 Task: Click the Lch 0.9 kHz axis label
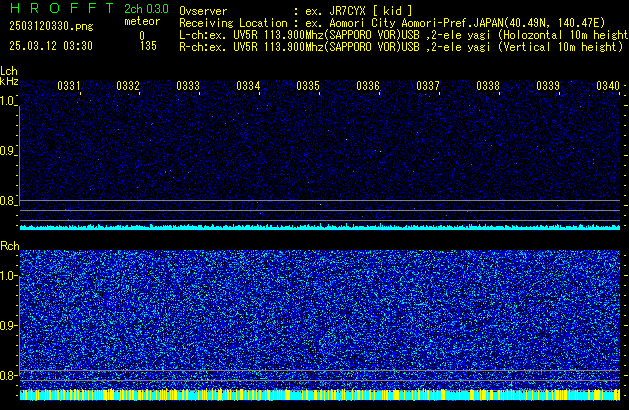point(7,151)
